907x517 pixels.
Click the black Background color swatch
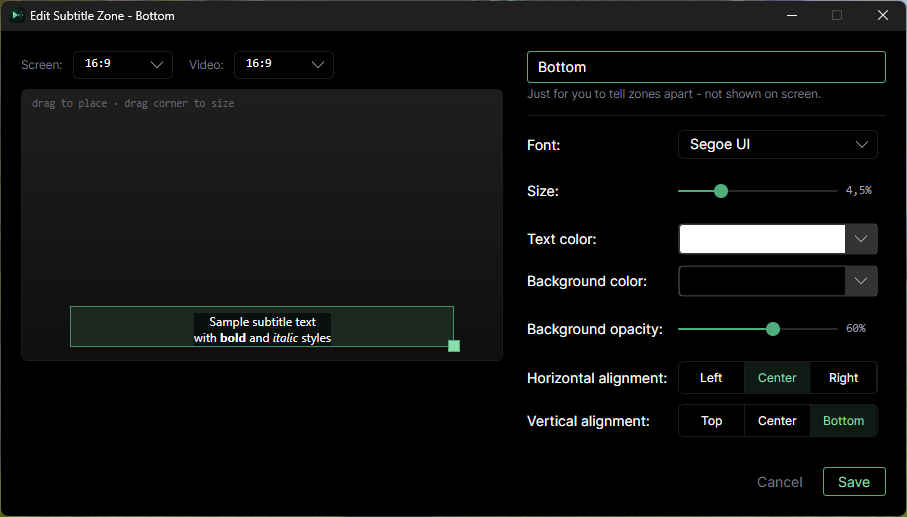(x=762, y=281)
